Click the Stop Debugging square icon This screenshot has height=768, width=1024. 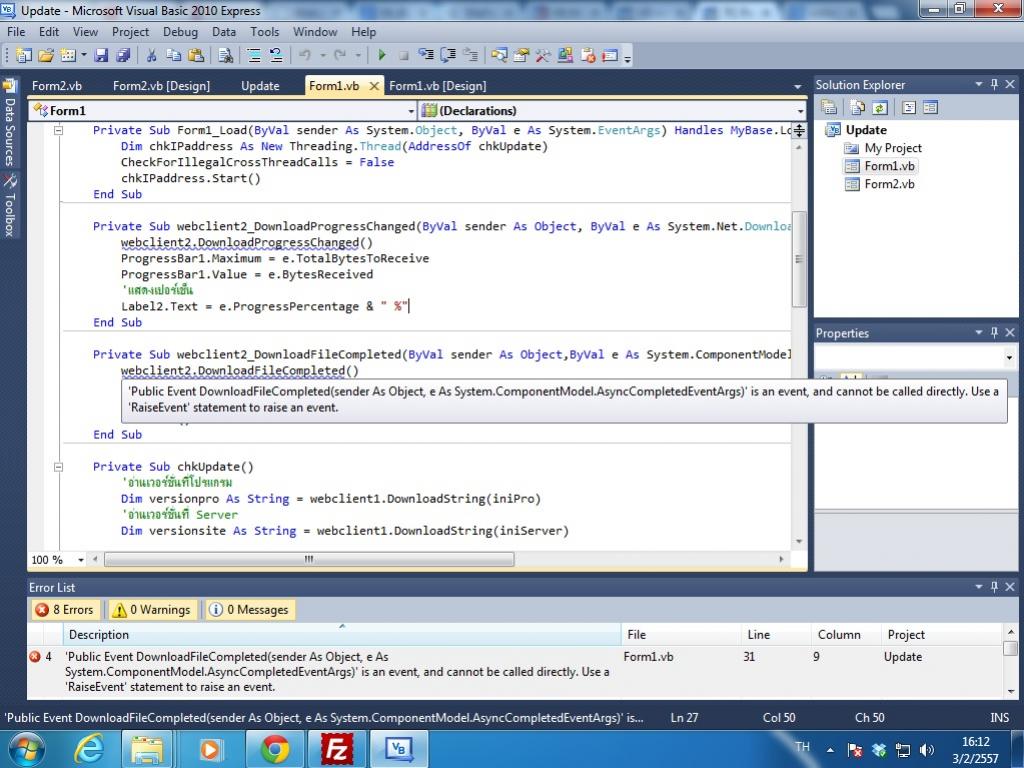404,56
